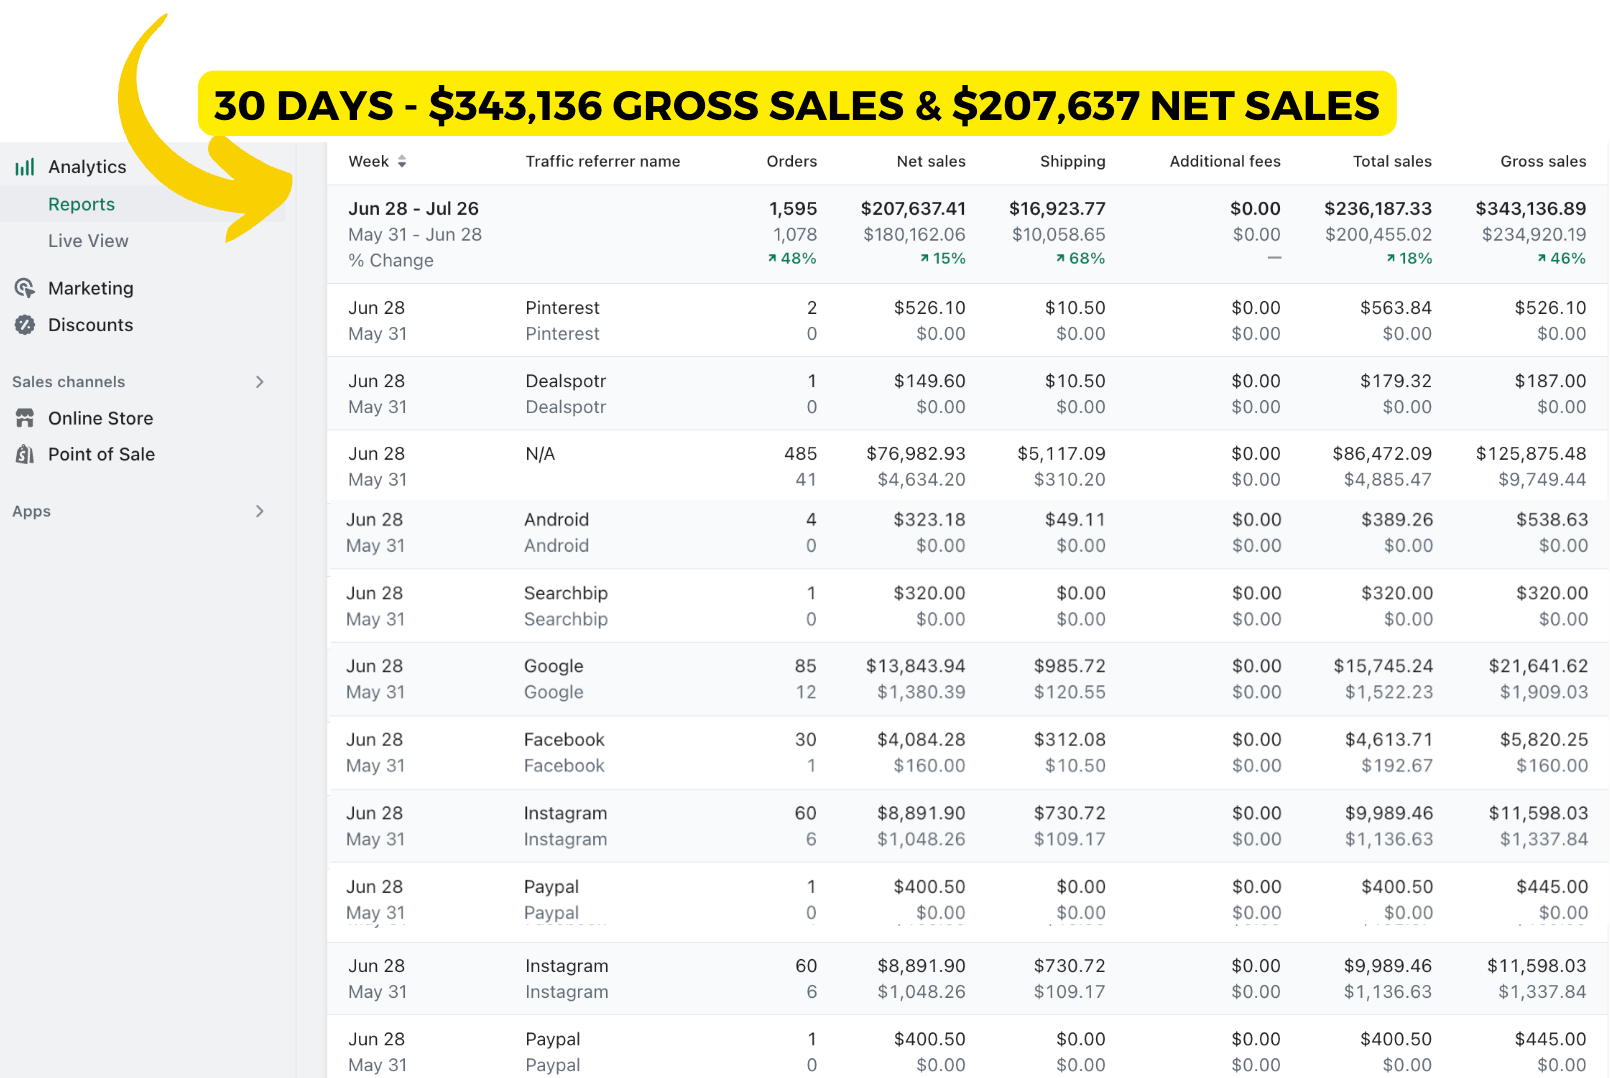Screen dimensions: 1610x1078
Task: Open Live View in the sidebar
Action: [x=88, y=241]
